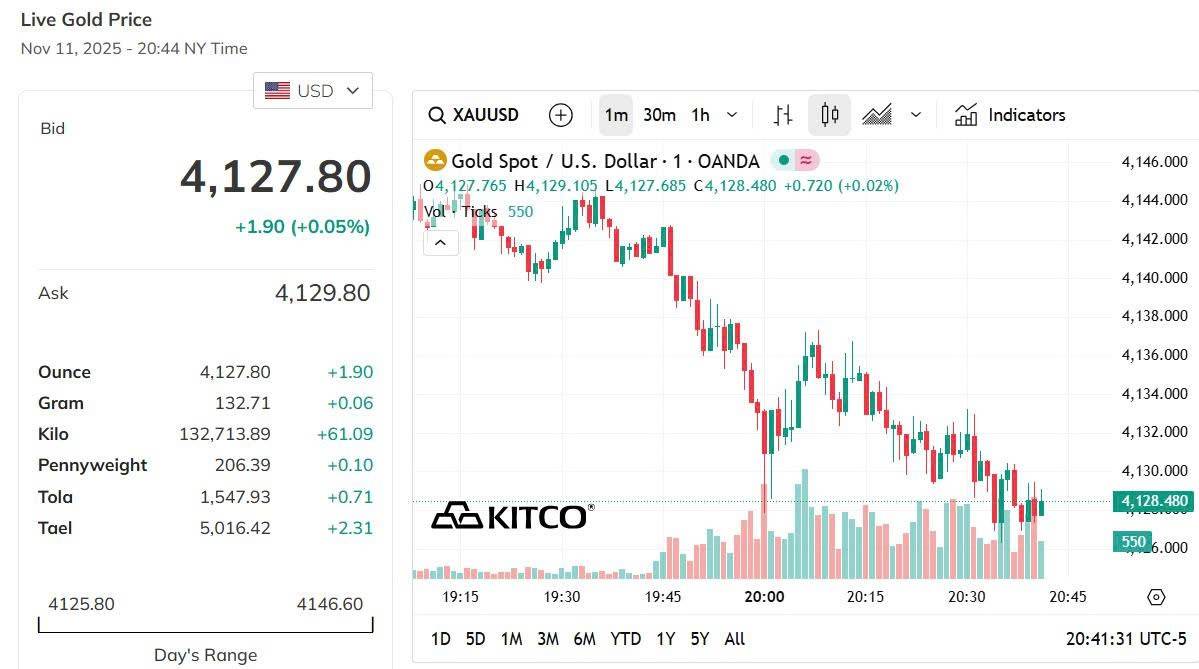Viewport: 1199px width, 669px height.
Task: Click the Kitco logo watermark
Action: pos(512,516)
